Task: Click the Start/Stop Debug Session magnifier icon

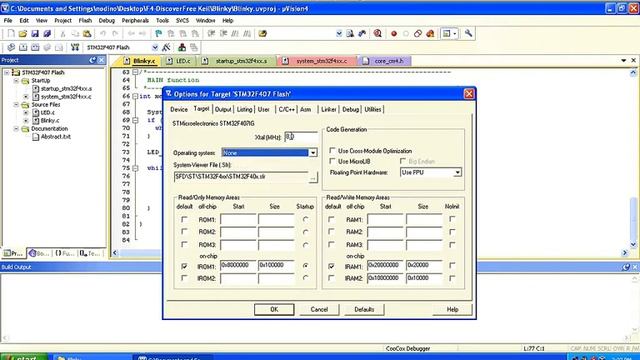Action: (378, 33)
